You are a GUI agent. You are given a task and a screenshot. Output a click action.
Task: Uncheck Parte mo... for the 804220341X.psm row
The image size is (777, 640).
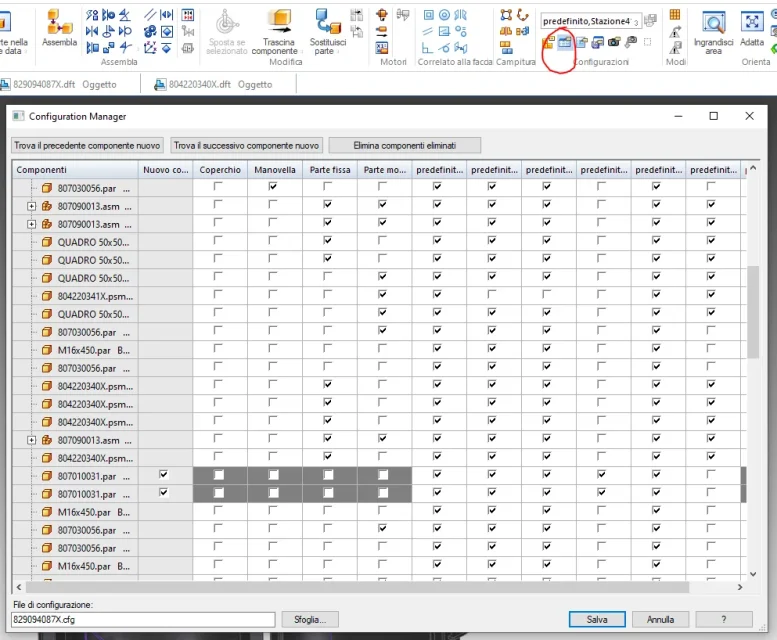point(382,294)
